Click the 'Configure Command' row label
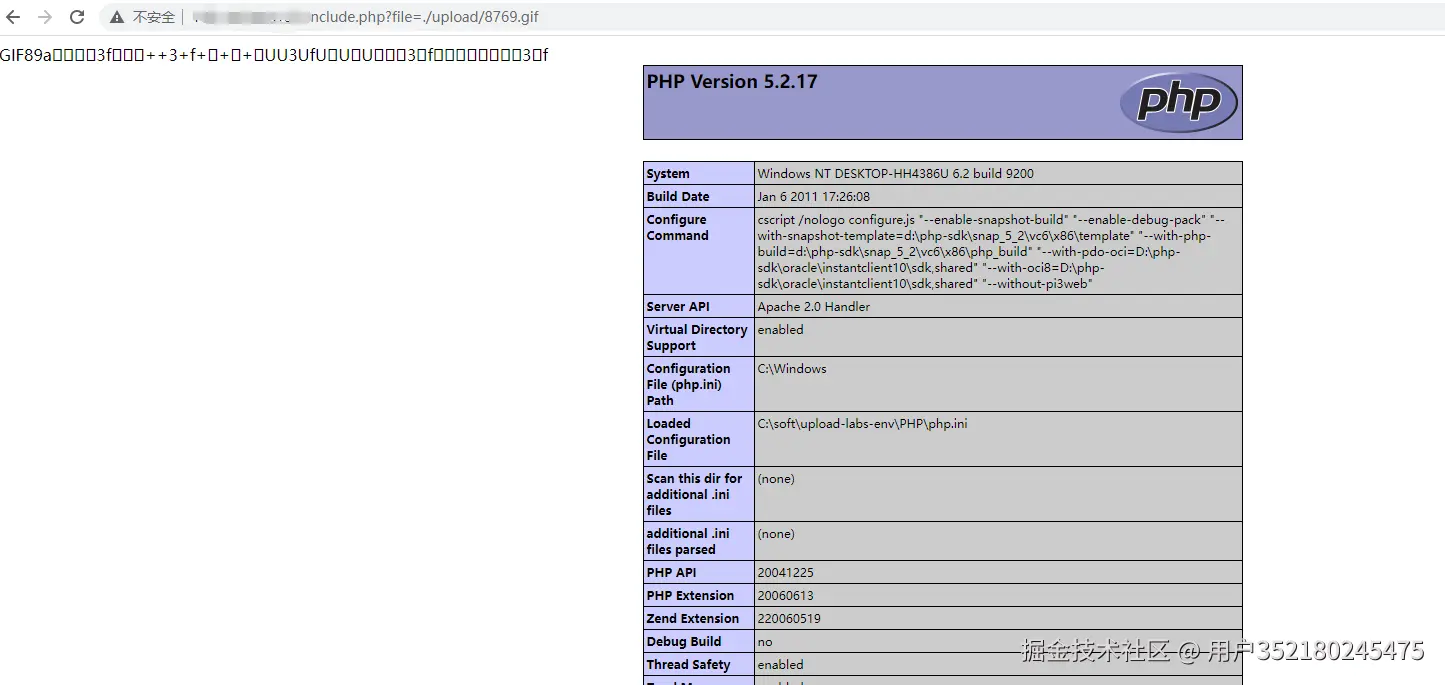Image resolution: width=1445 pixels, height=685 pixels. pyautogui.click(x=677, y=228)
